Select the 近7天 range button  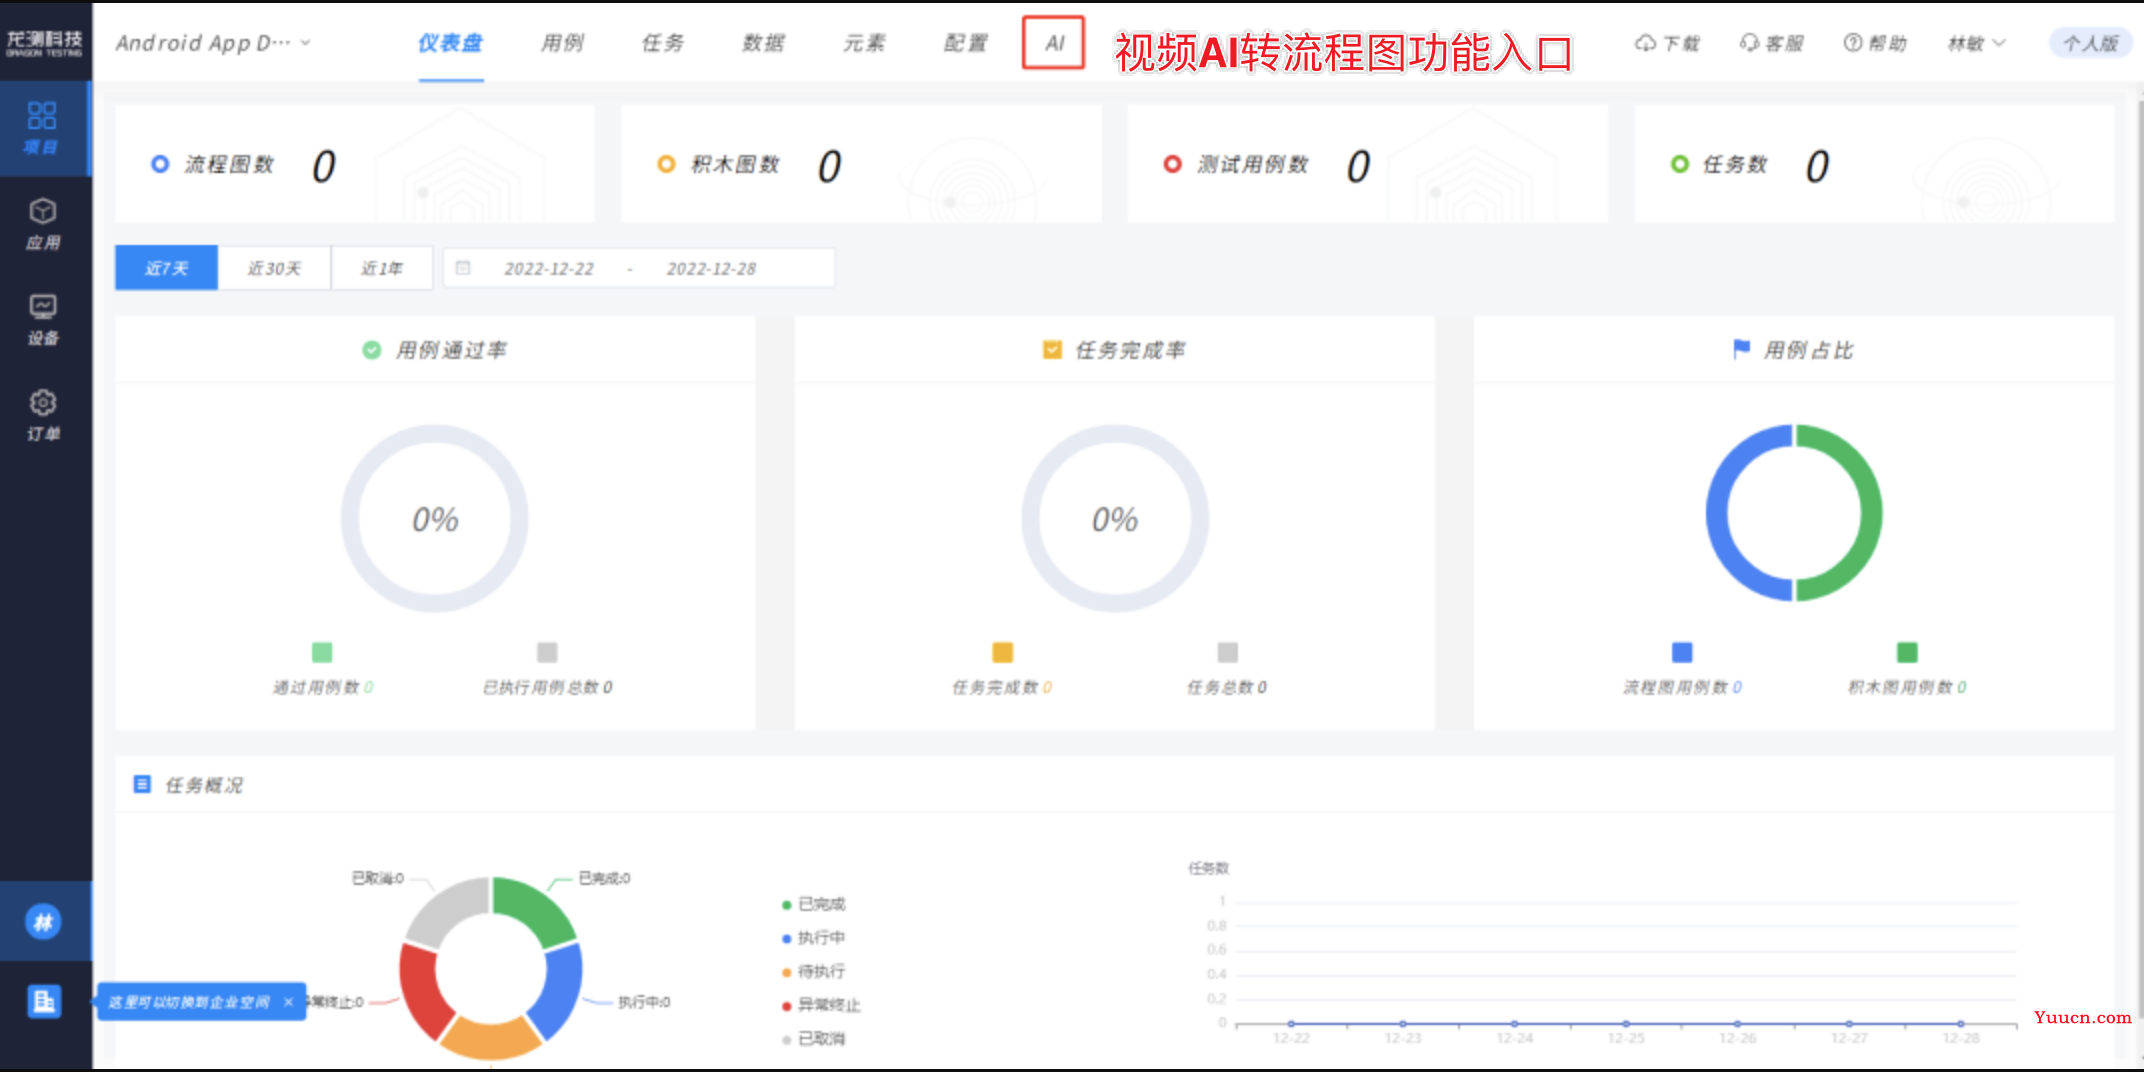(x=166, y=268)
